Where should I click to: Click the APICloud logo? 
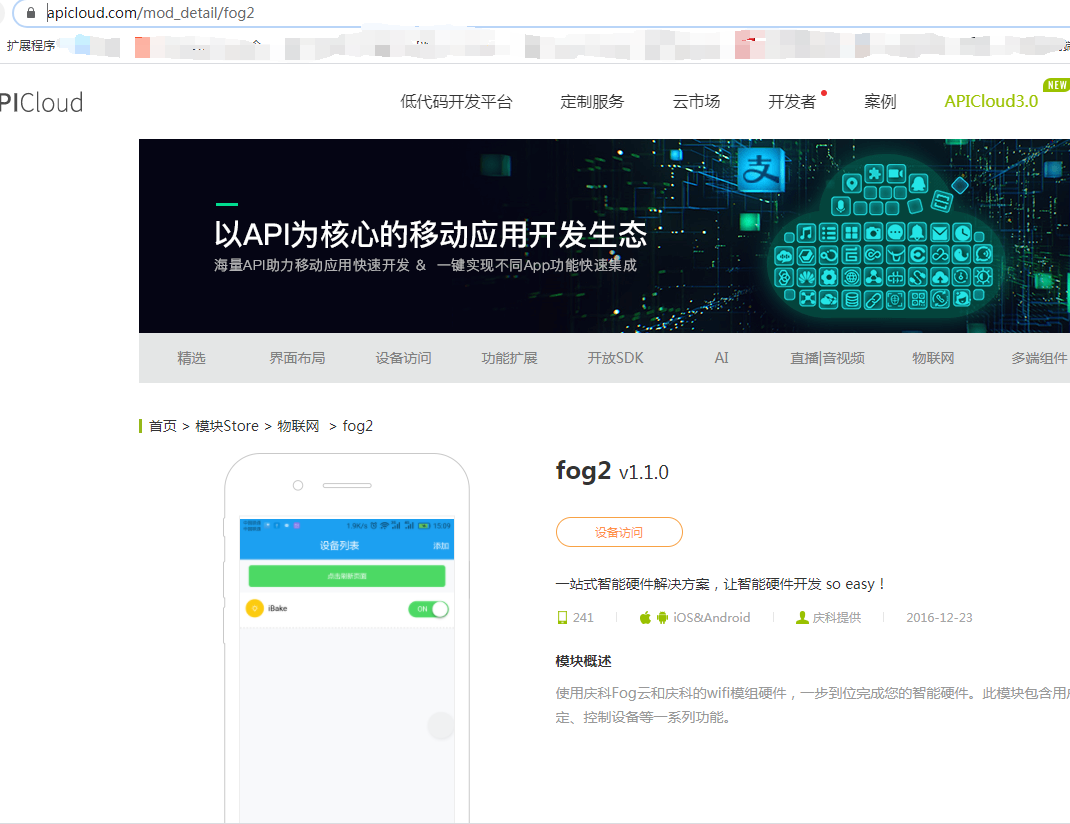tap(41, 102)
